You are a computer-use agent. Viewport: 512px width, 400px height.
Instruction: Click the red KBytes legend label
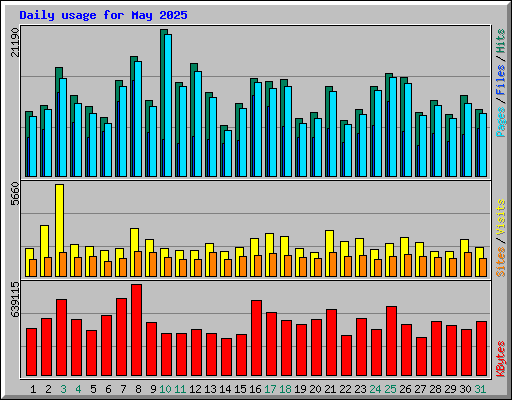(x=501, y=359)
